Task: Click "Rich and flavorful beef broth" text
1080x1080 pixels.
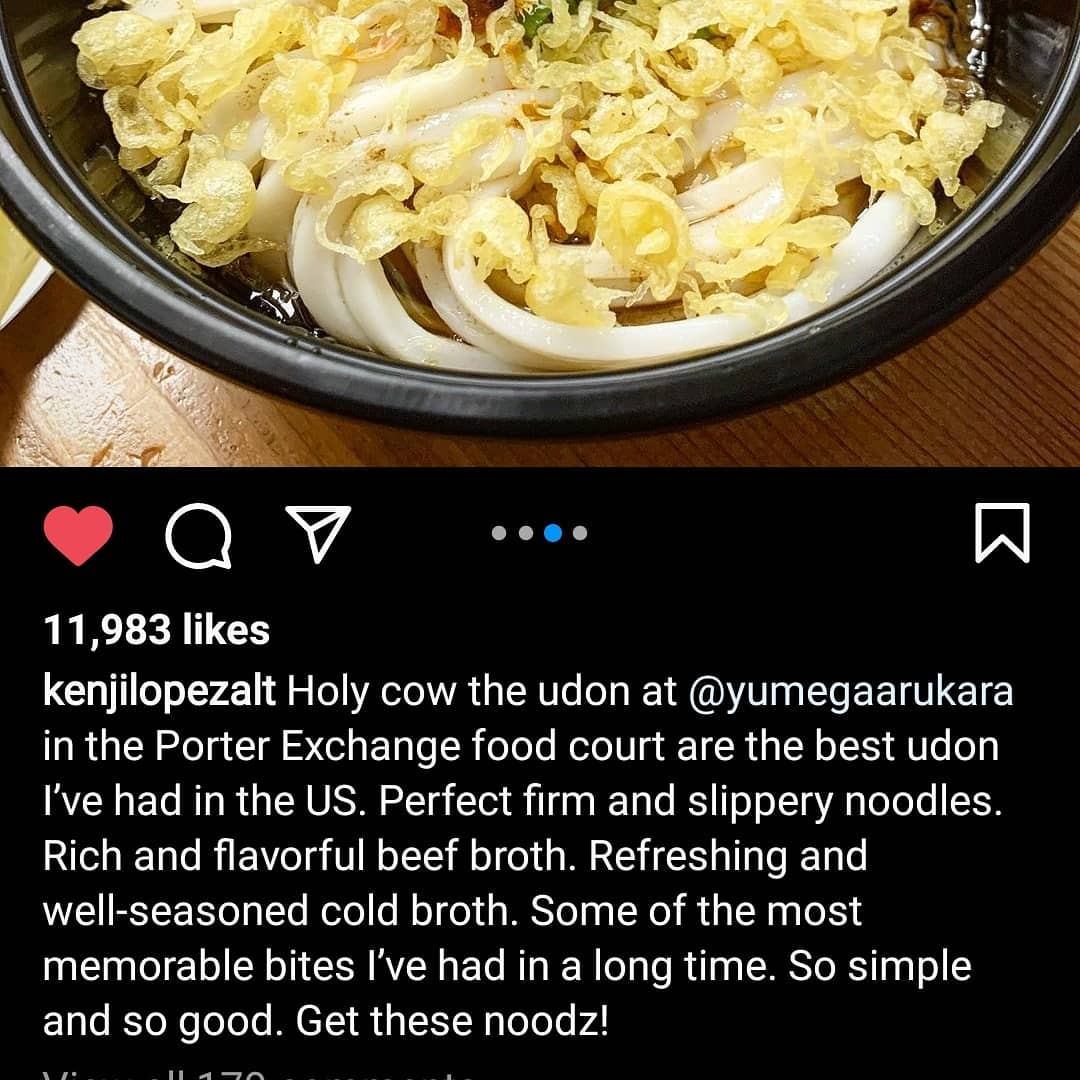Action: pos(309,856)
